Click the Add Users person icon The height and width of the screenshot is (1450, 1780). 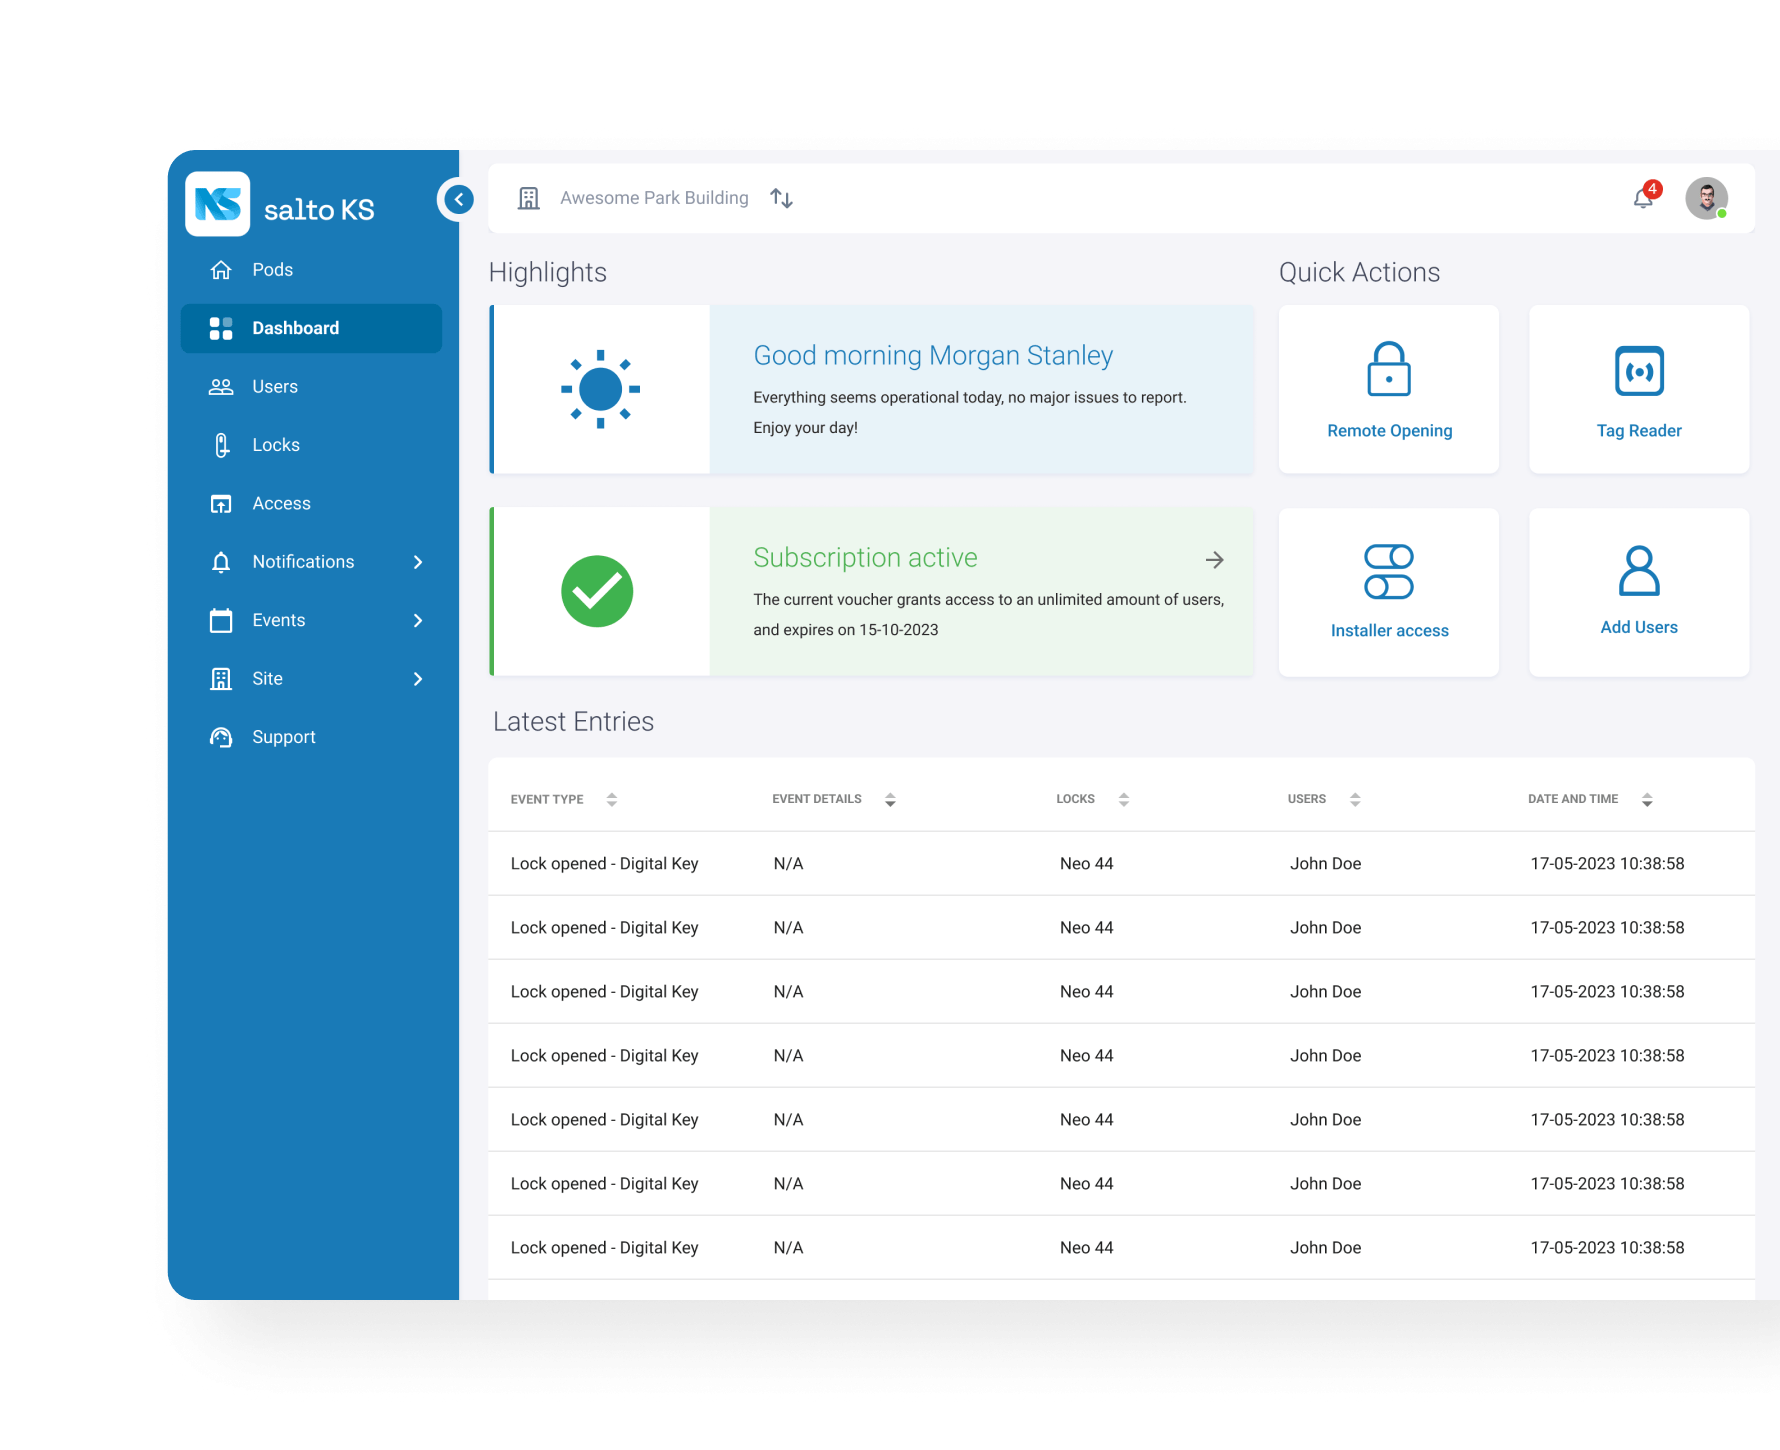point(1638,571)
